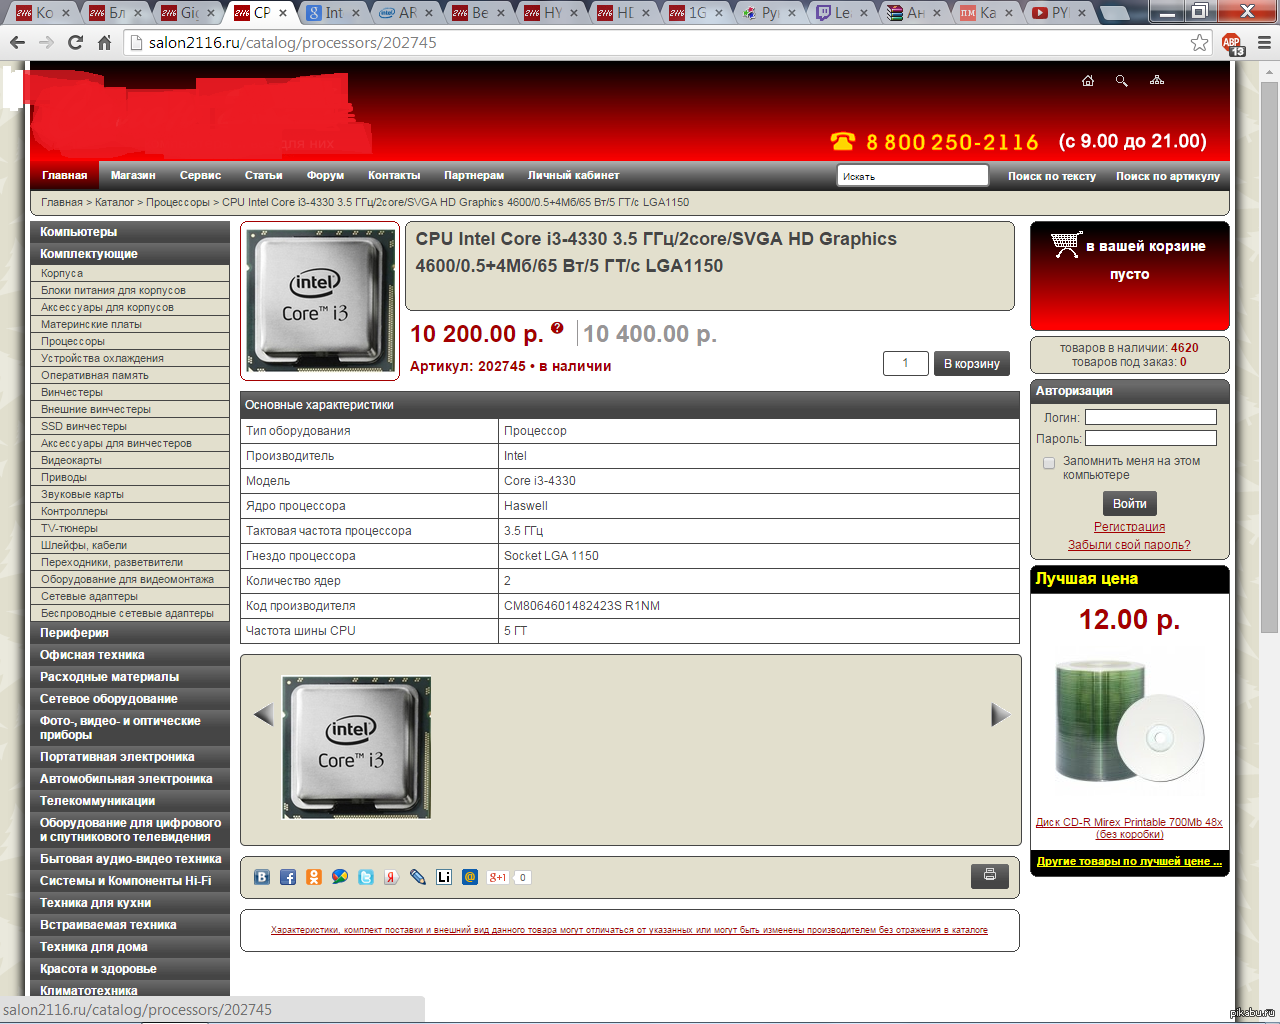This screenshot has width=1280, height=1024.
Task: Bookmark this page with the star icon
Action: (x=1199, y=42)
